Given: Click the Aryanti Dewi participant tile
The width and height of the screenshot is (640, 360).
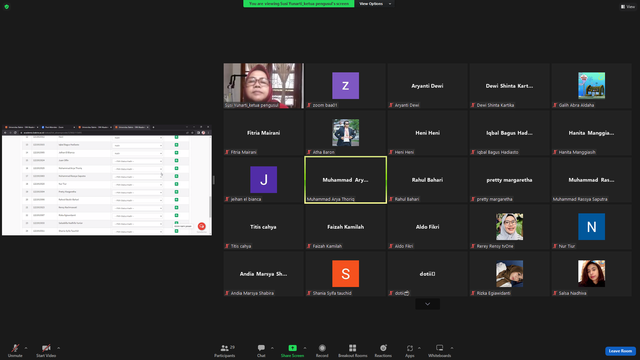Looking at the screenshot, I should tap(427, 86).
